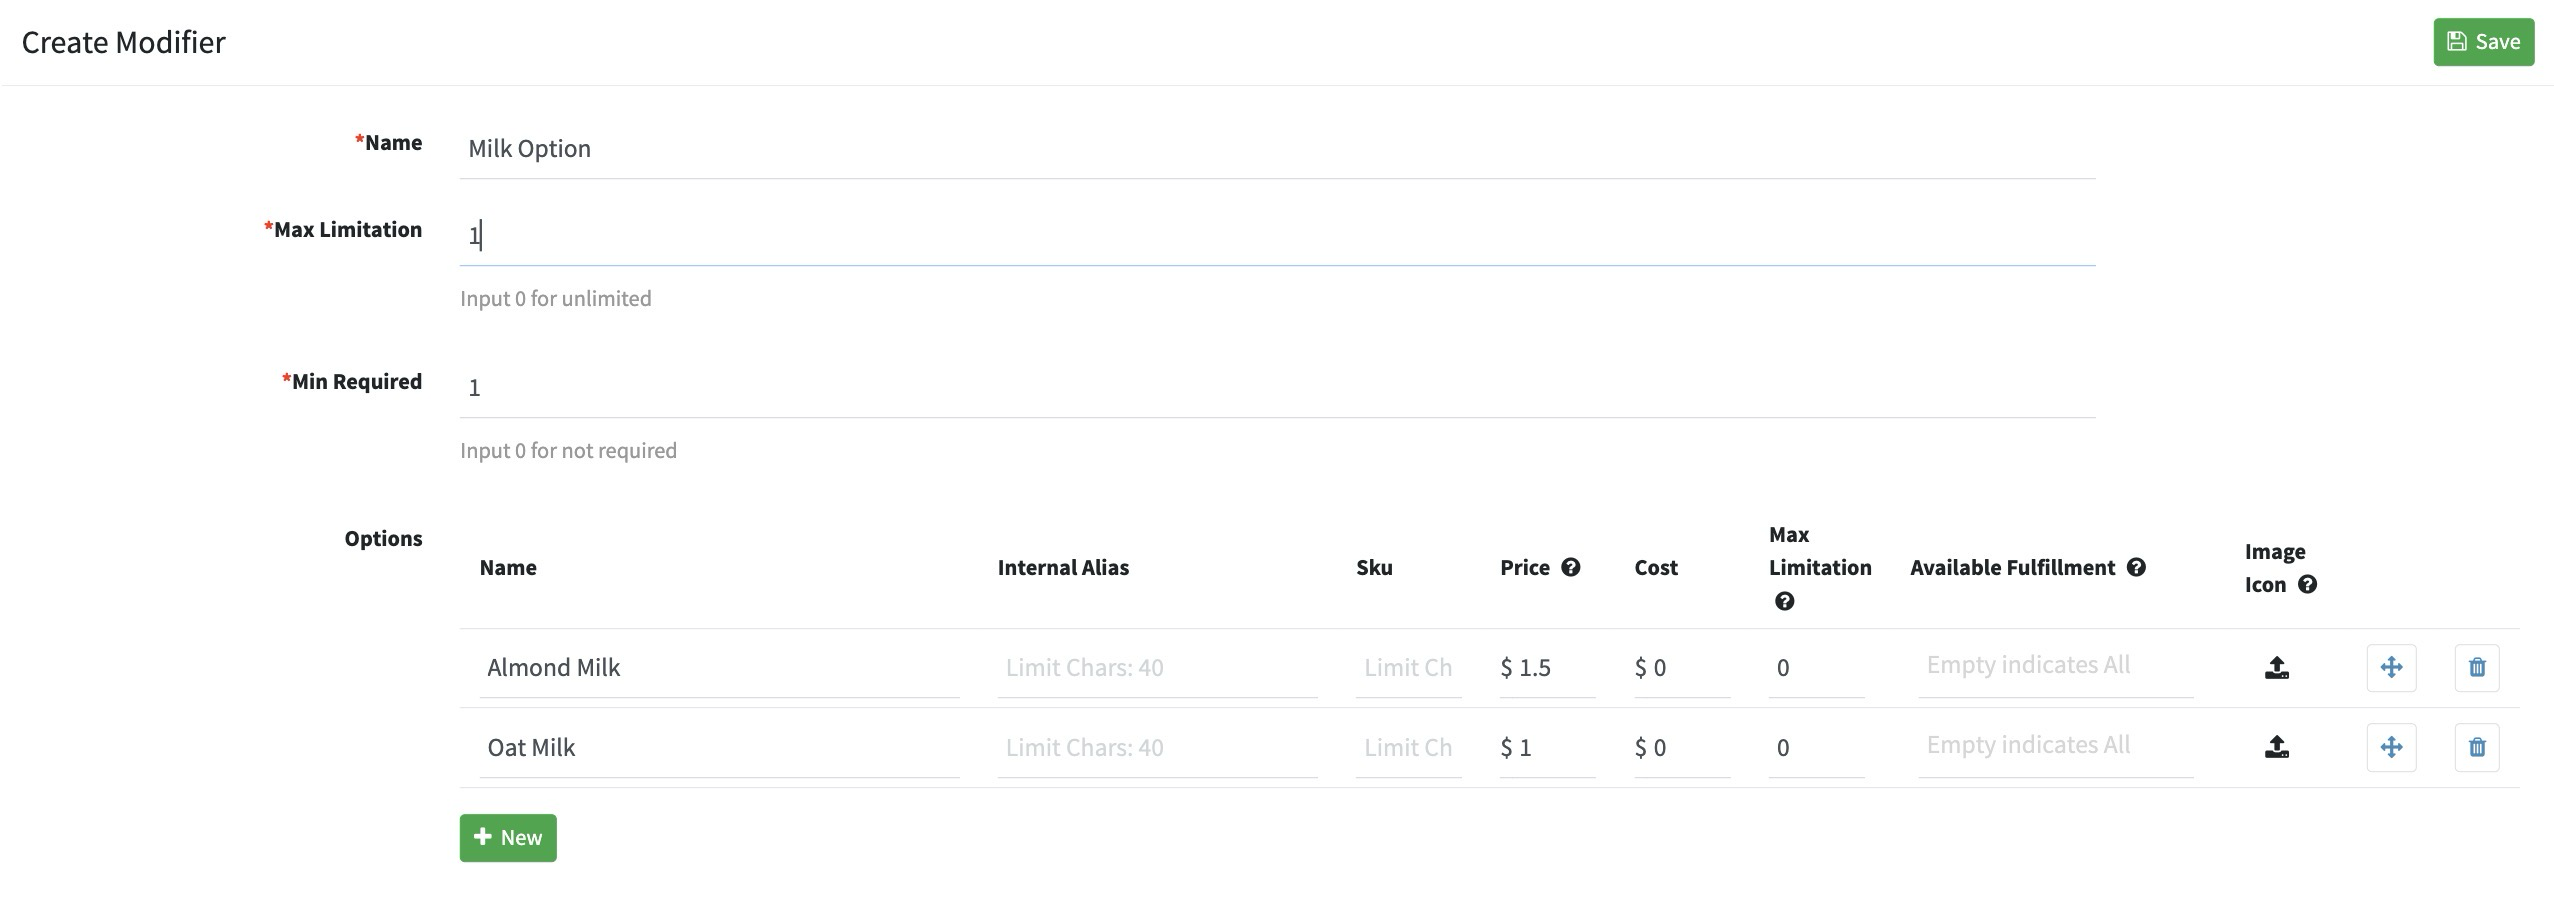Save the modifier
Screen dimensions: 2554x924
(x=2483, y=42)
